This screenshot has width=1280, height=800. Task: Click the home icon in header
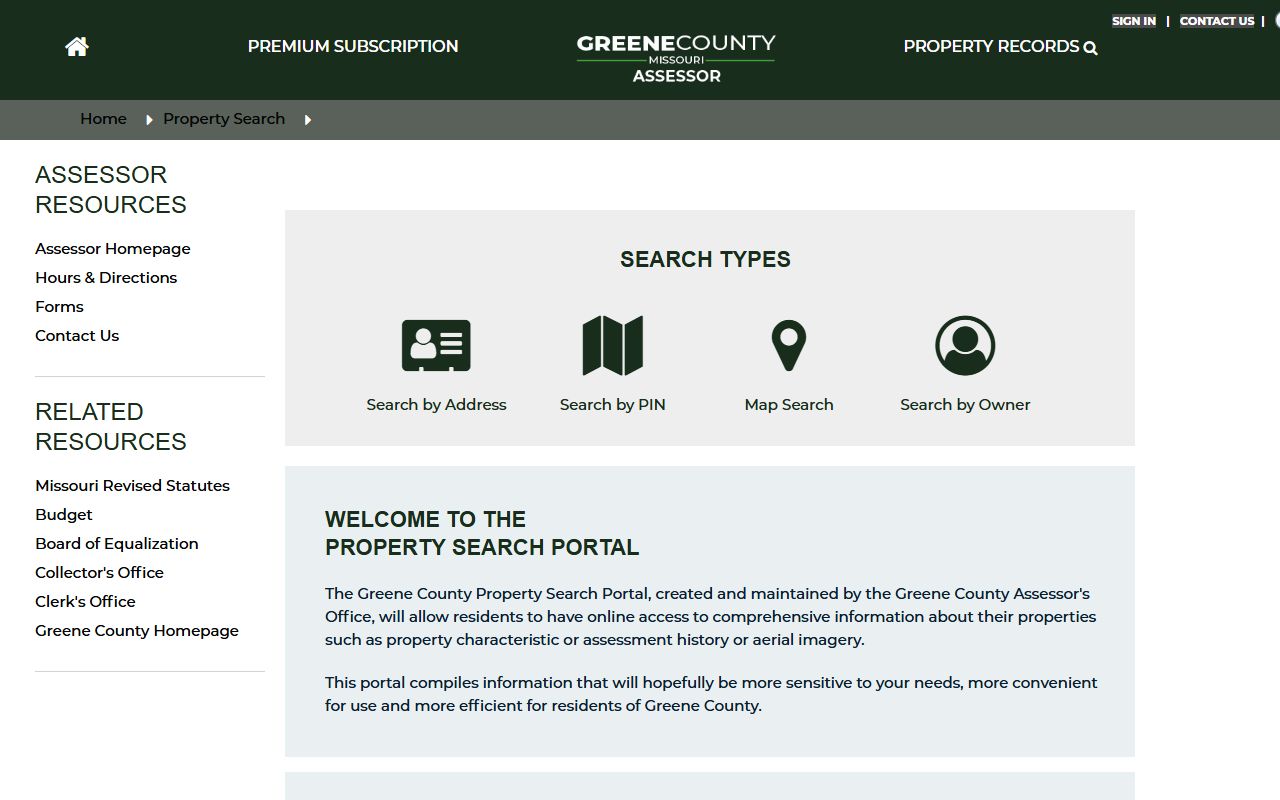tap(77, 47)
